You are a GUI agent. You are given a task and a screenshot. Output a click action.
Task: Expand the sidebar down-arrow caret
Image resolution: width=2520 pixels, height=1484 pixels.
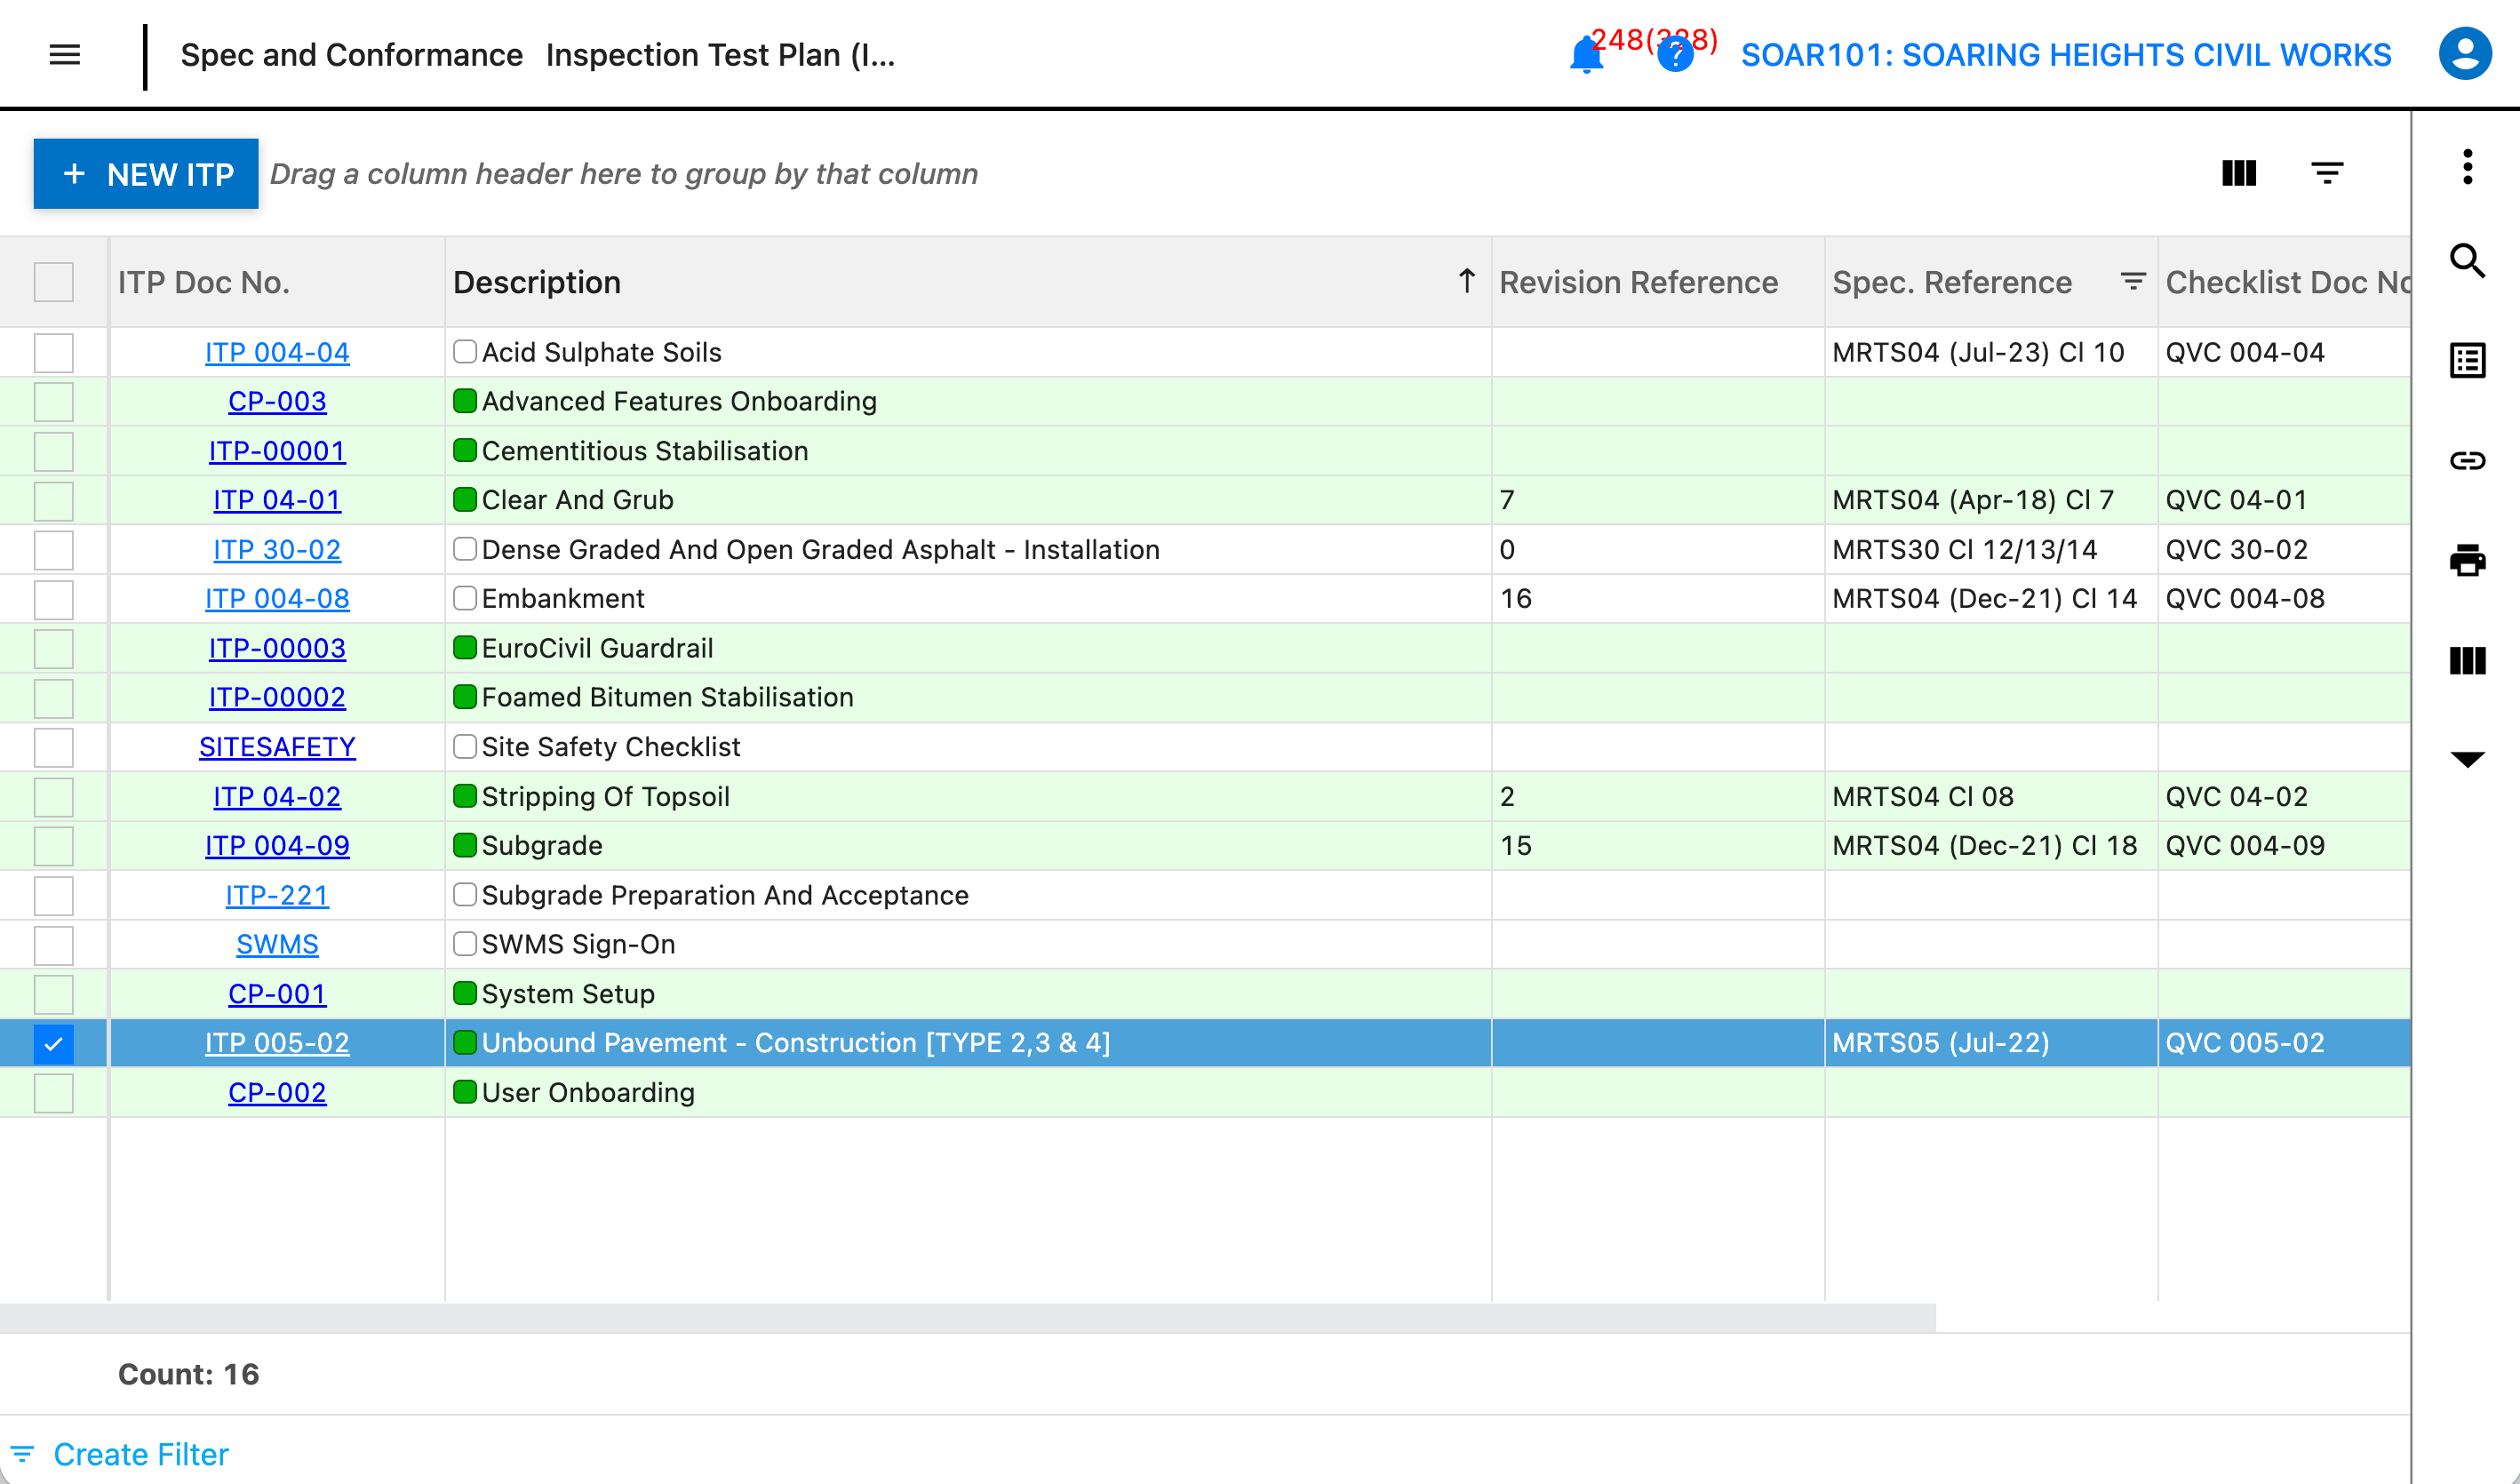(x=2468, y=759)
